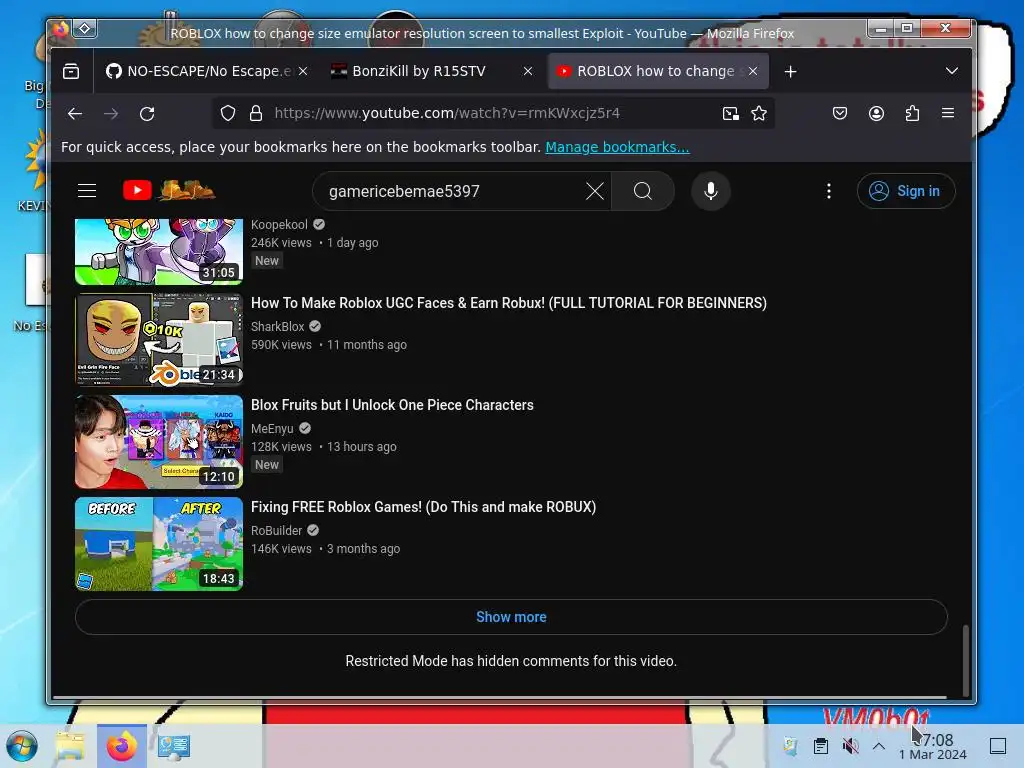Open a new tab with plus
The image size is (1024, 768).
(790, 72)
